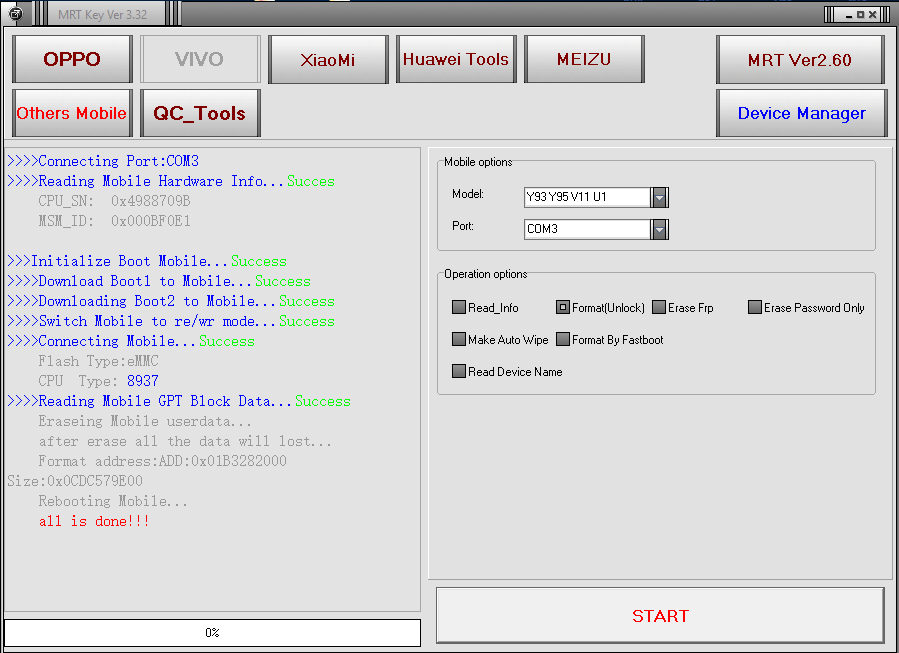Click the MRT app icon in title bar
Screen dimensions: 899x653
15,14
